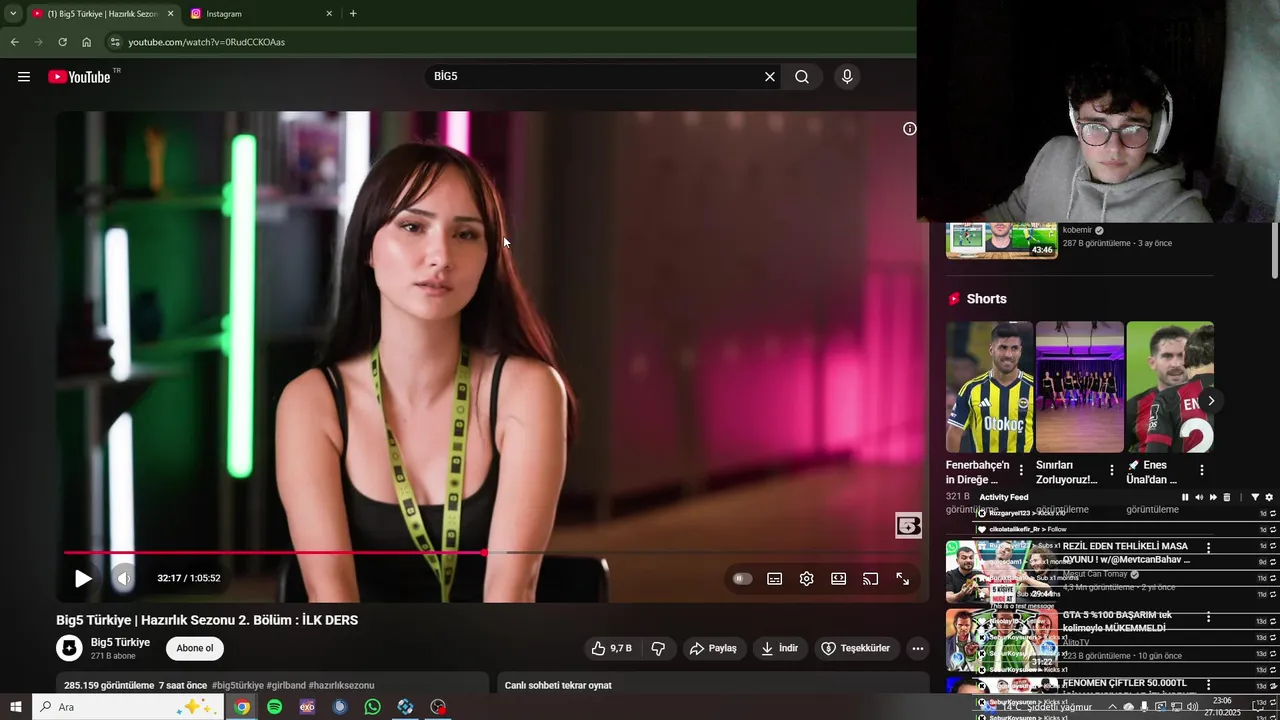
Task: Clear the BİG5 search text
Action: pyautogui.click(x=770, y=77)
